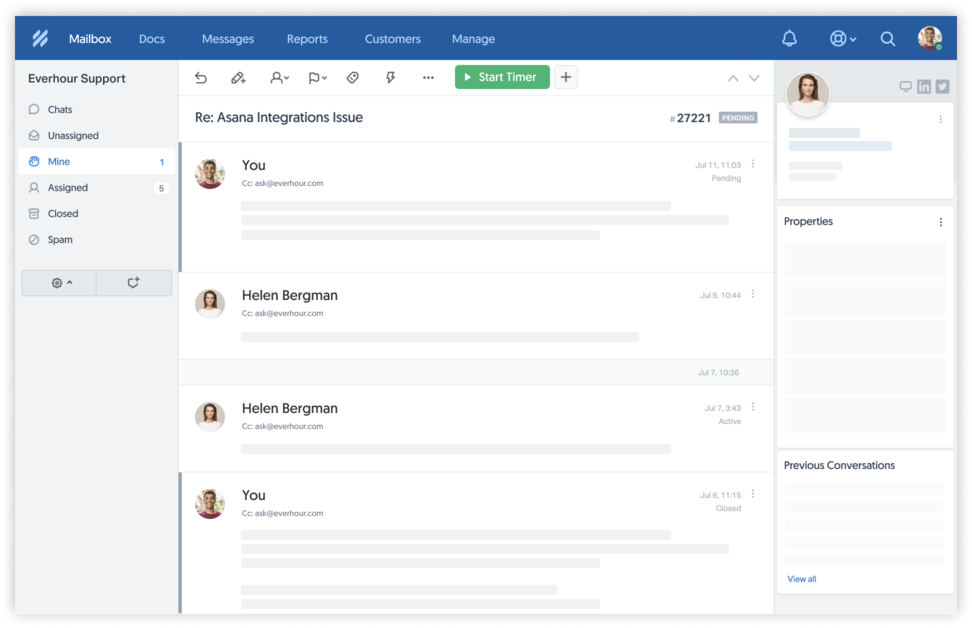972x628 pixels.
Task: Select the compose note pencil icon
Action: click(238, 77)
